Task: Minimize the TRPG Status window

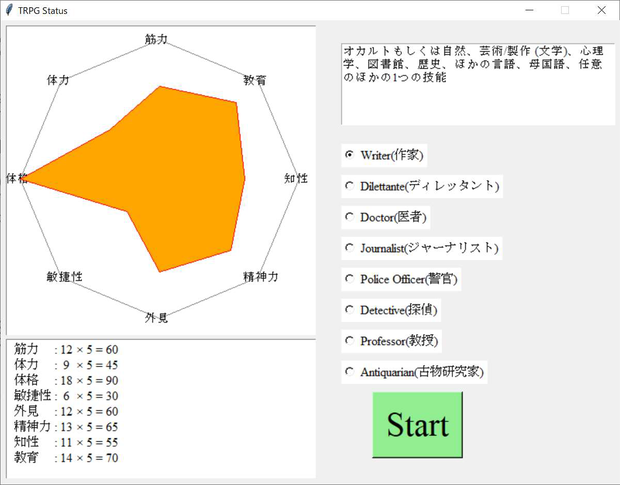Action: (529, 10)
